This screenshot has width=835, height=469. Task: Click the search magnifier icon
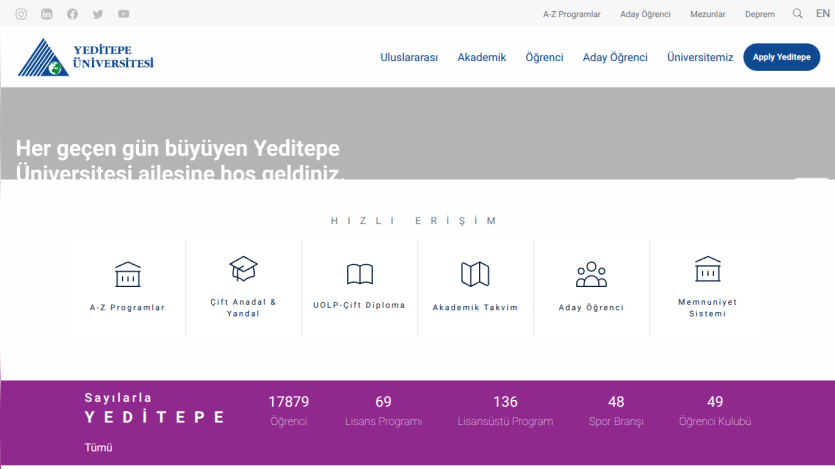(x=797, y=14)
